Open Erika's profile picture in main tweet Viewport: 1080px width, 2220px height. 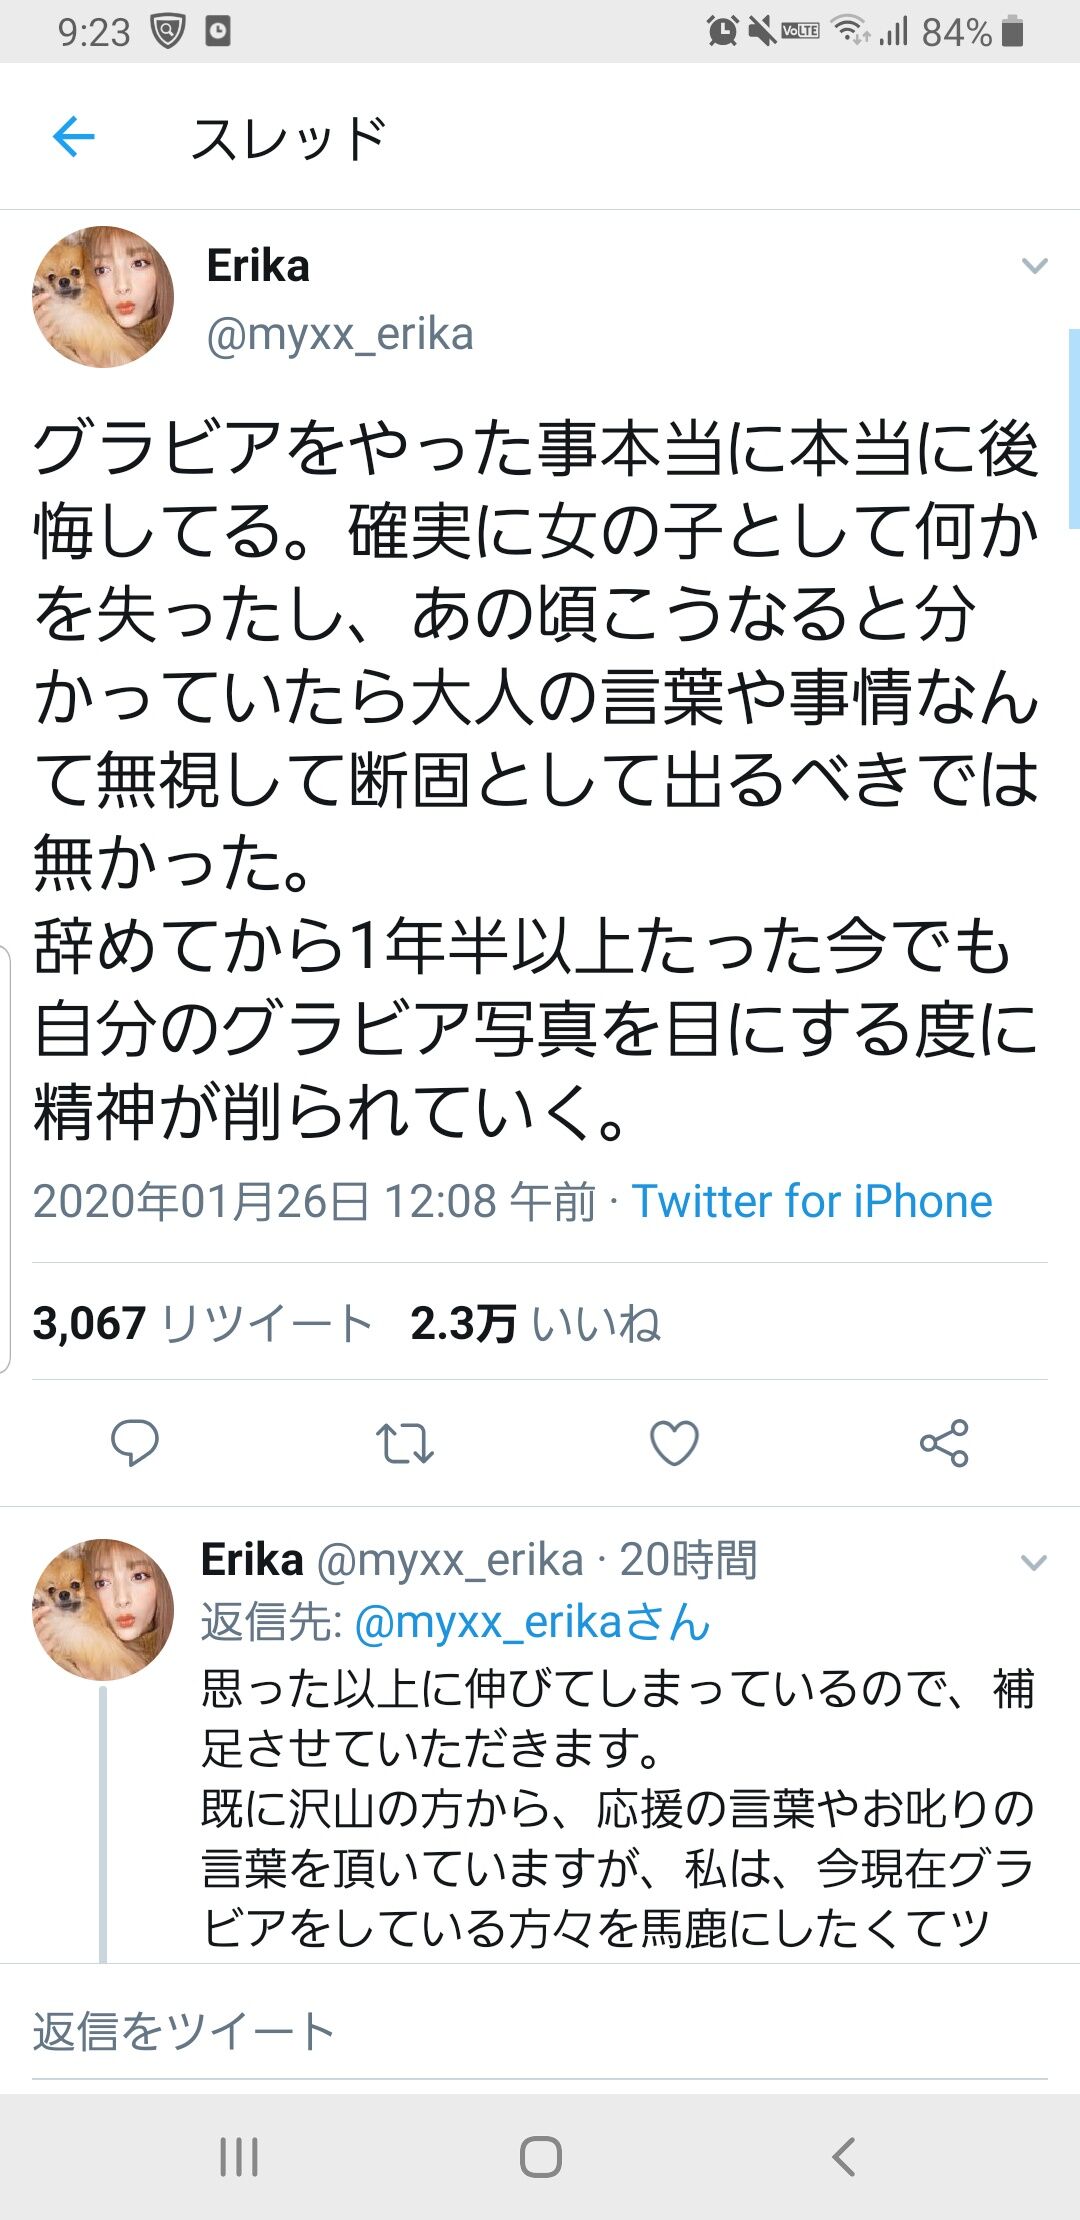pos(103,297)
